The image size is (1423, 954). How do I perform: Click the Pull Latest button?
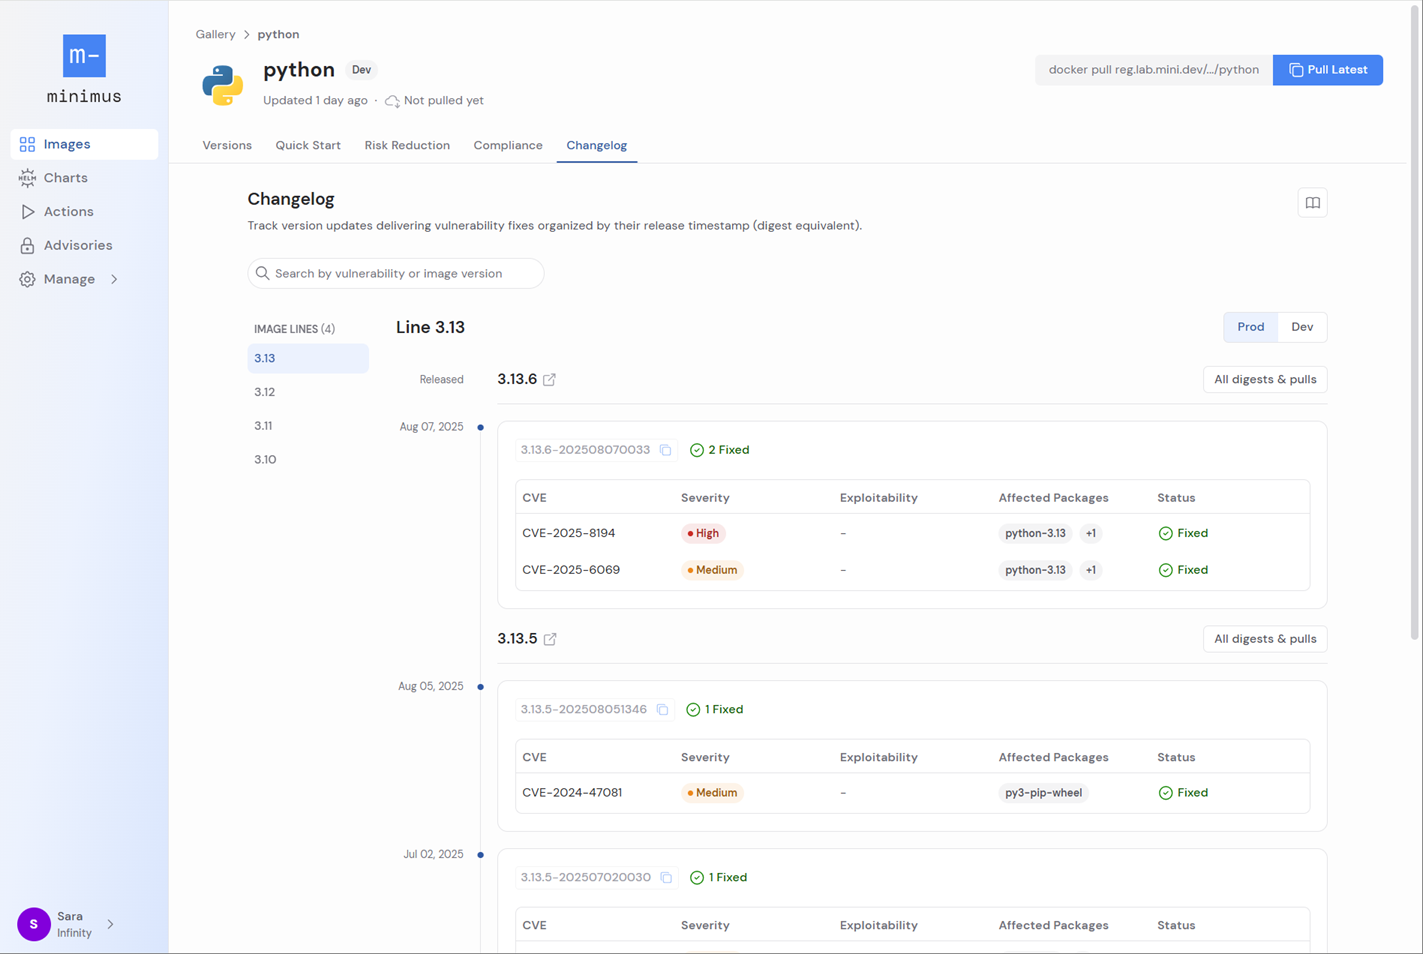1327,70
